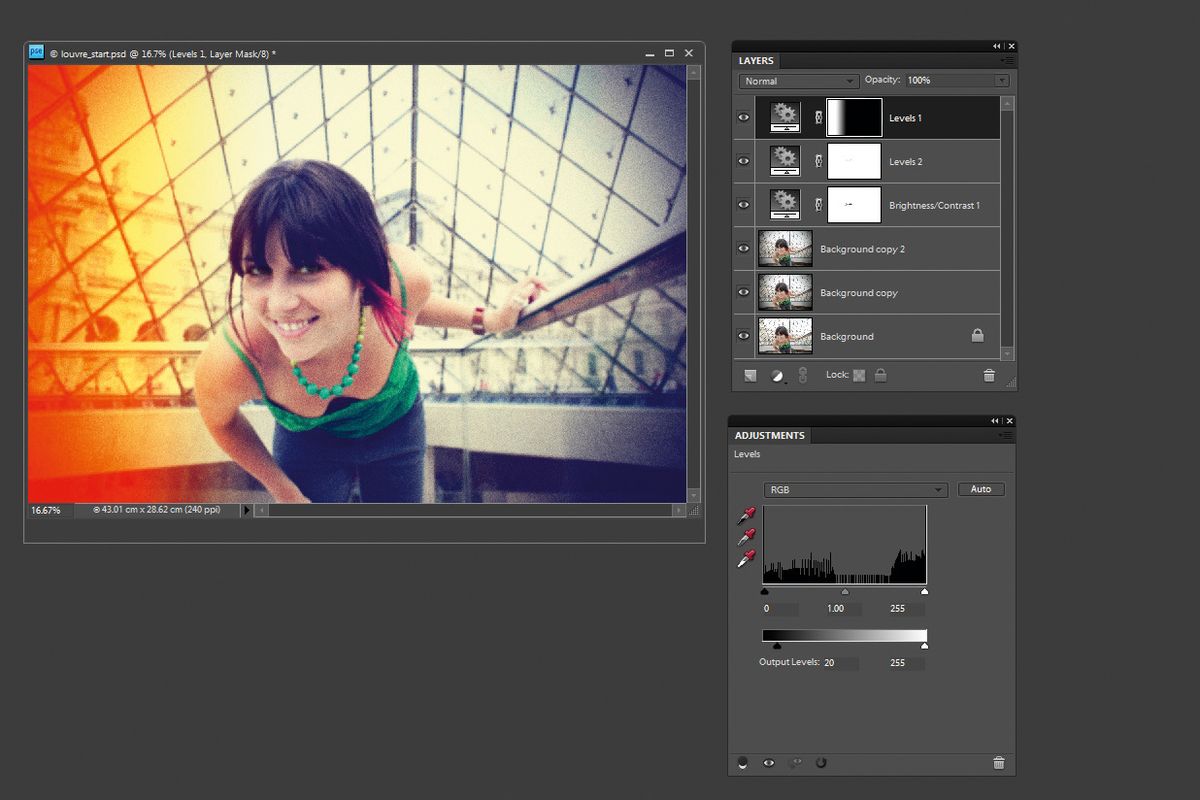Open the RGB channel dropdown
This screenshot has height=800, width=1200.
855,489
